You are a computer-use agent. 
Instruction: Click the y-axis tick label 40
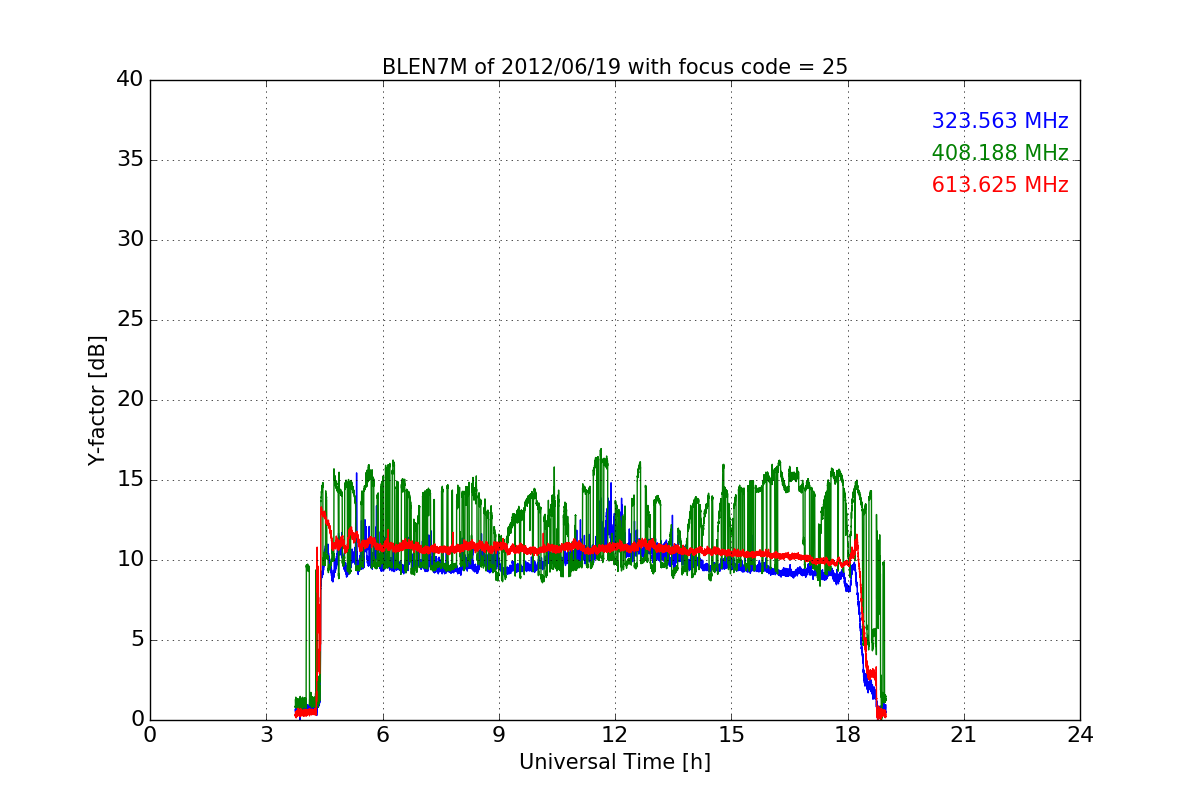coord(130,80)
